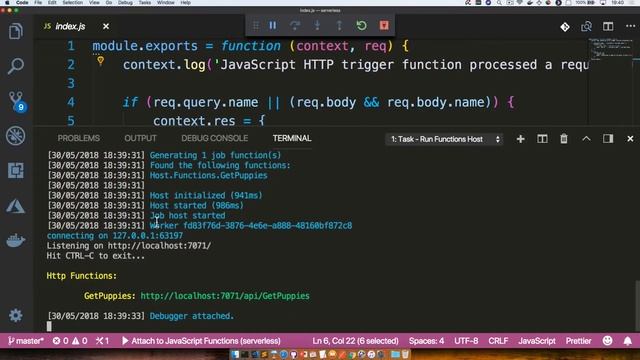This screenshot has height=360, width=640.
Task: Switch to the Problems panel tab
Action: coord(78,138)
